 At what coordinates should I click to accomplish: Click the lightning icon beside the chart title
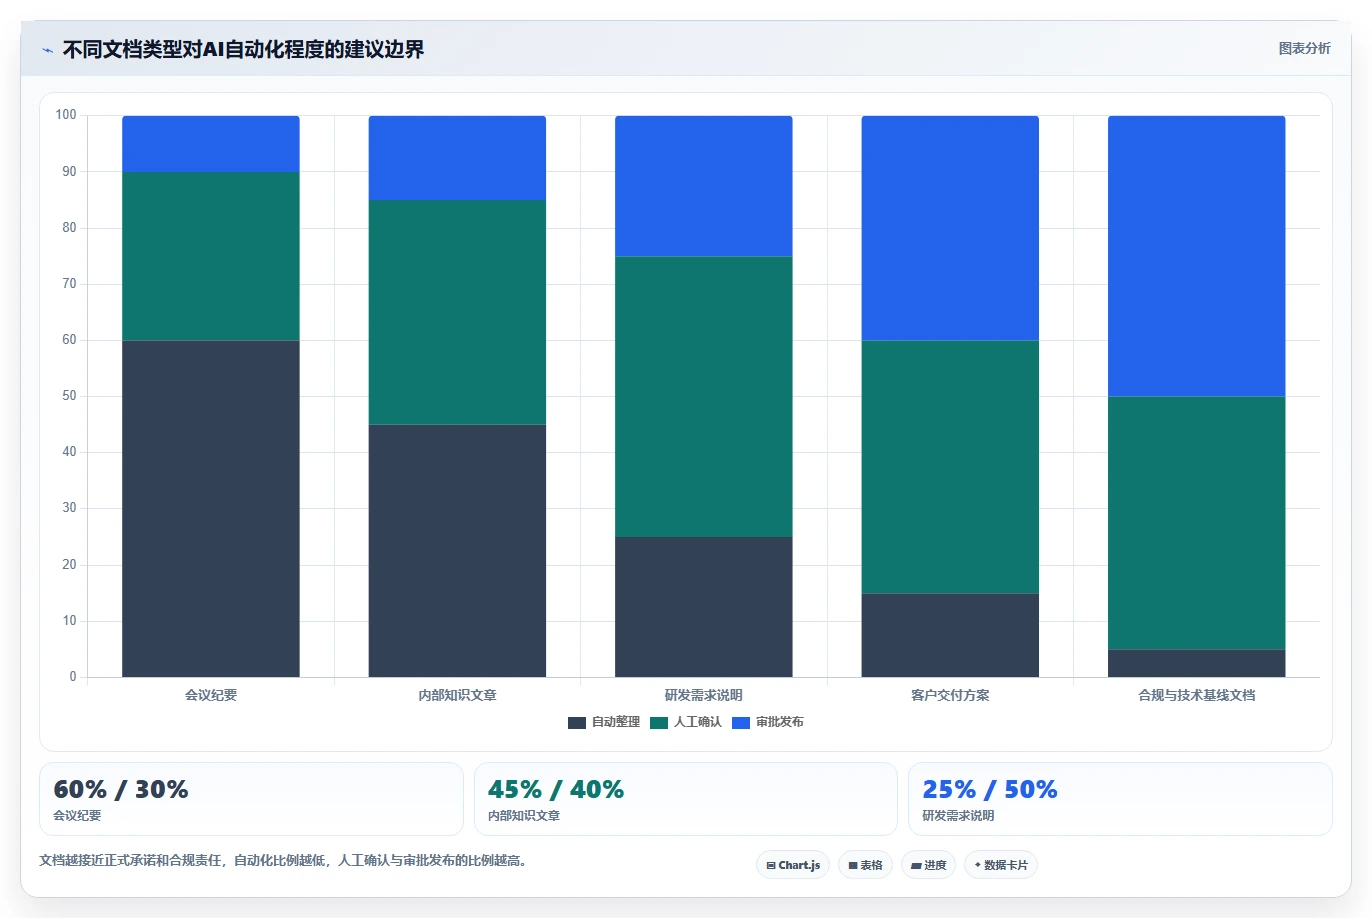[x=47, y=50]
